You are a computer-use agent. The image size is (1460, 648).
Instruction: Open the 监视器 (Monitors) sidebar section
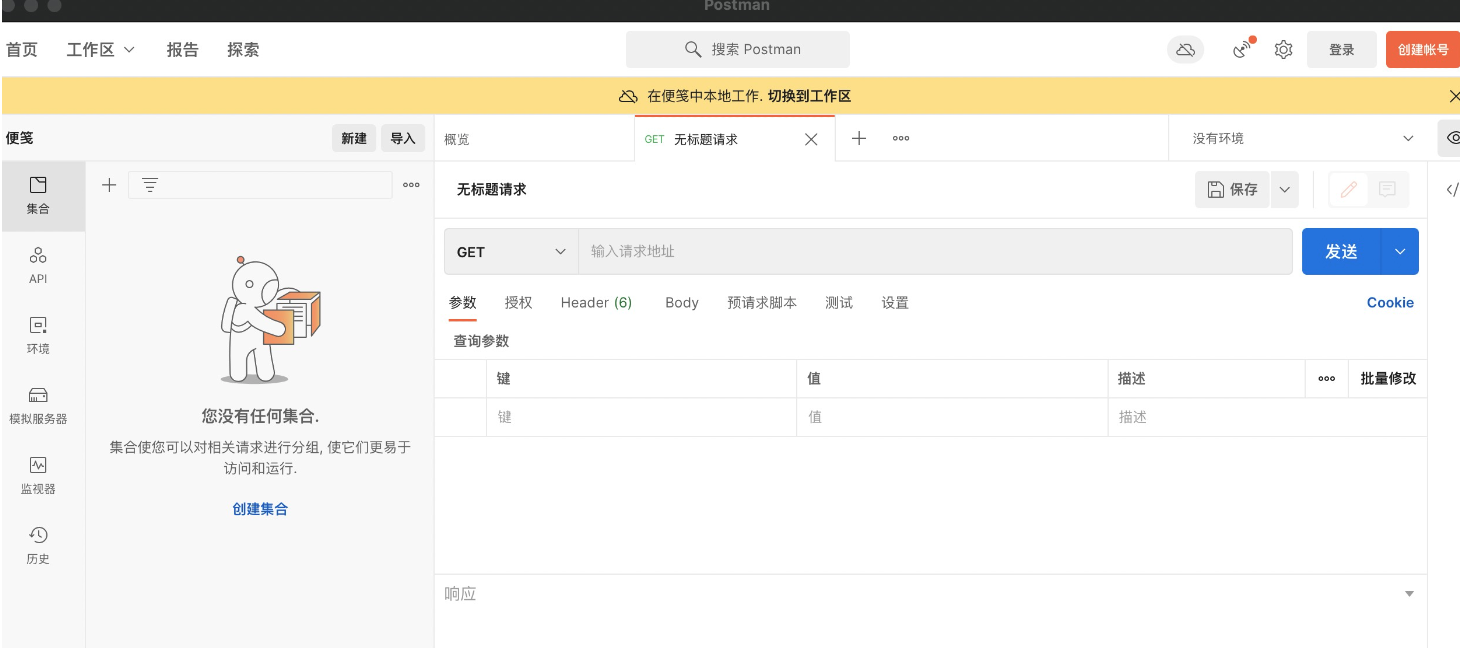pos(38,476)
